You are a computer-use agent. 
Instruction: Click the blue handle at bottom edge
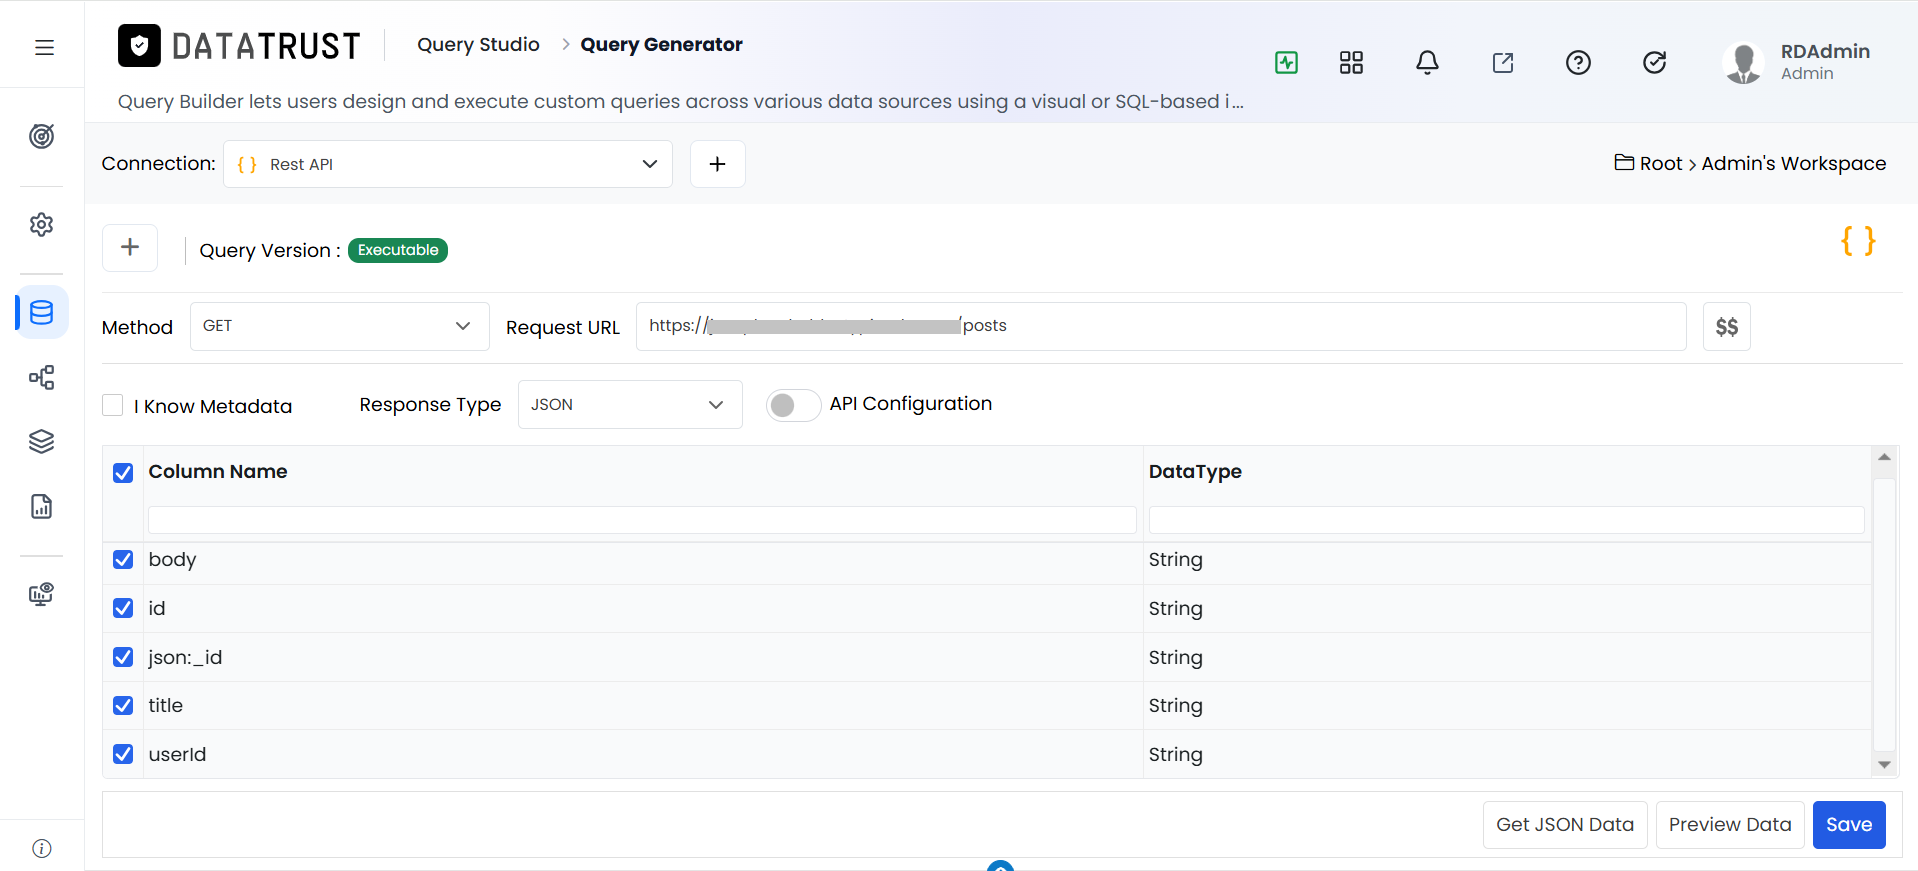[1000, 865]
